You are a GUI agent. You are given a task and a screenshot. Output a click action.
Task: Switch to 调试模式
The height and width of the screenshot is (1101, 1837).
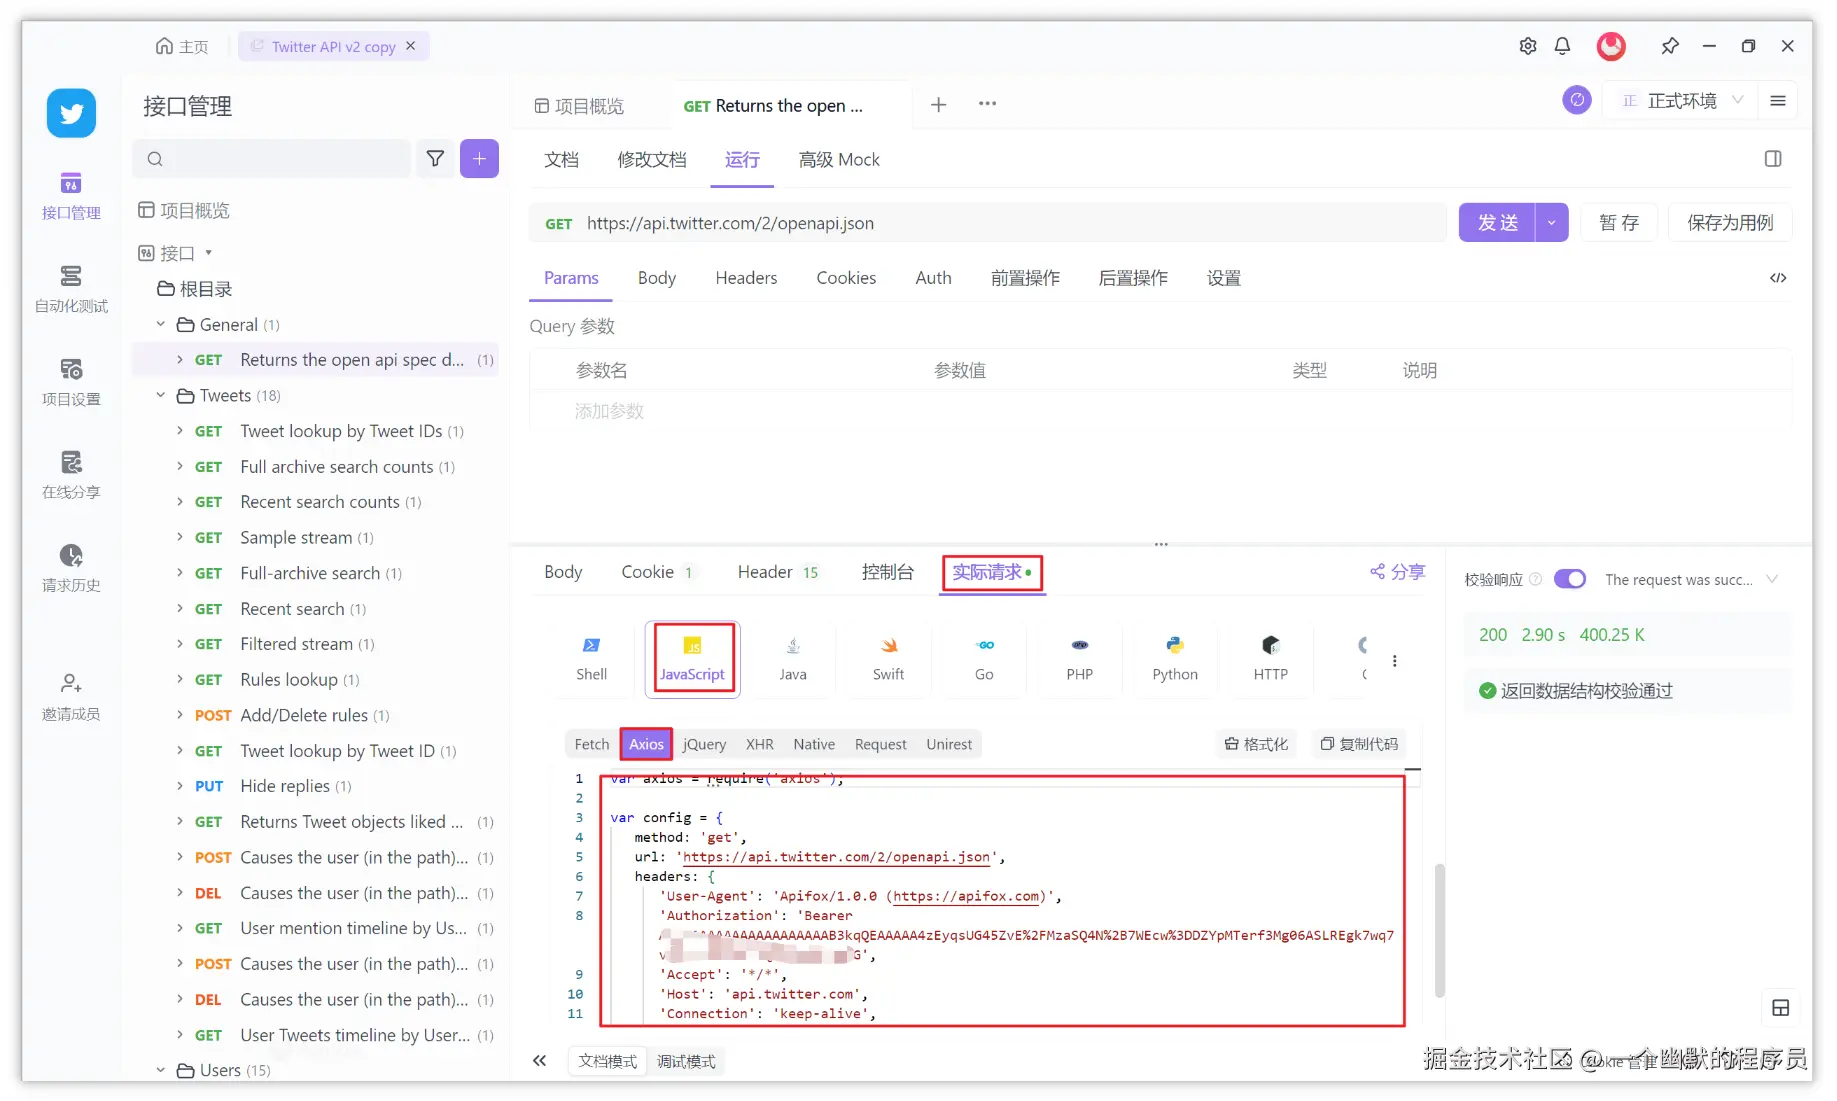pos(686,1061)
